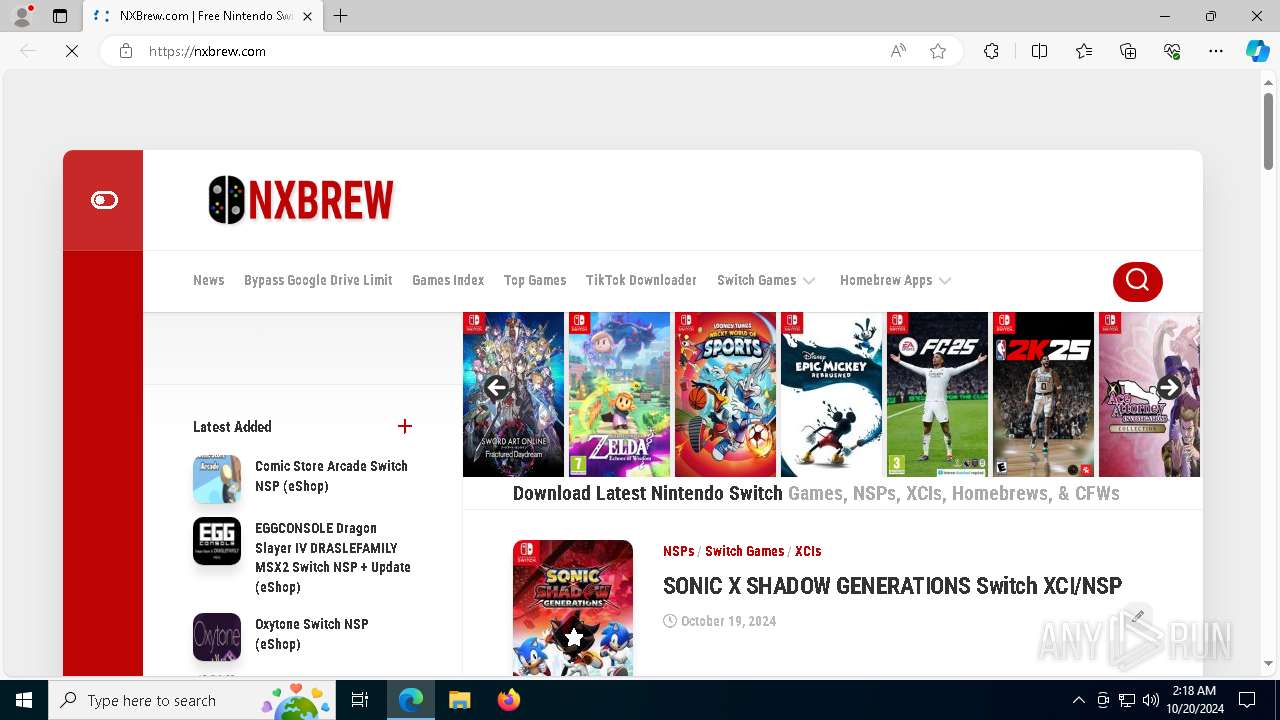
Task: Open the notification center
Action: point(1247,700)
